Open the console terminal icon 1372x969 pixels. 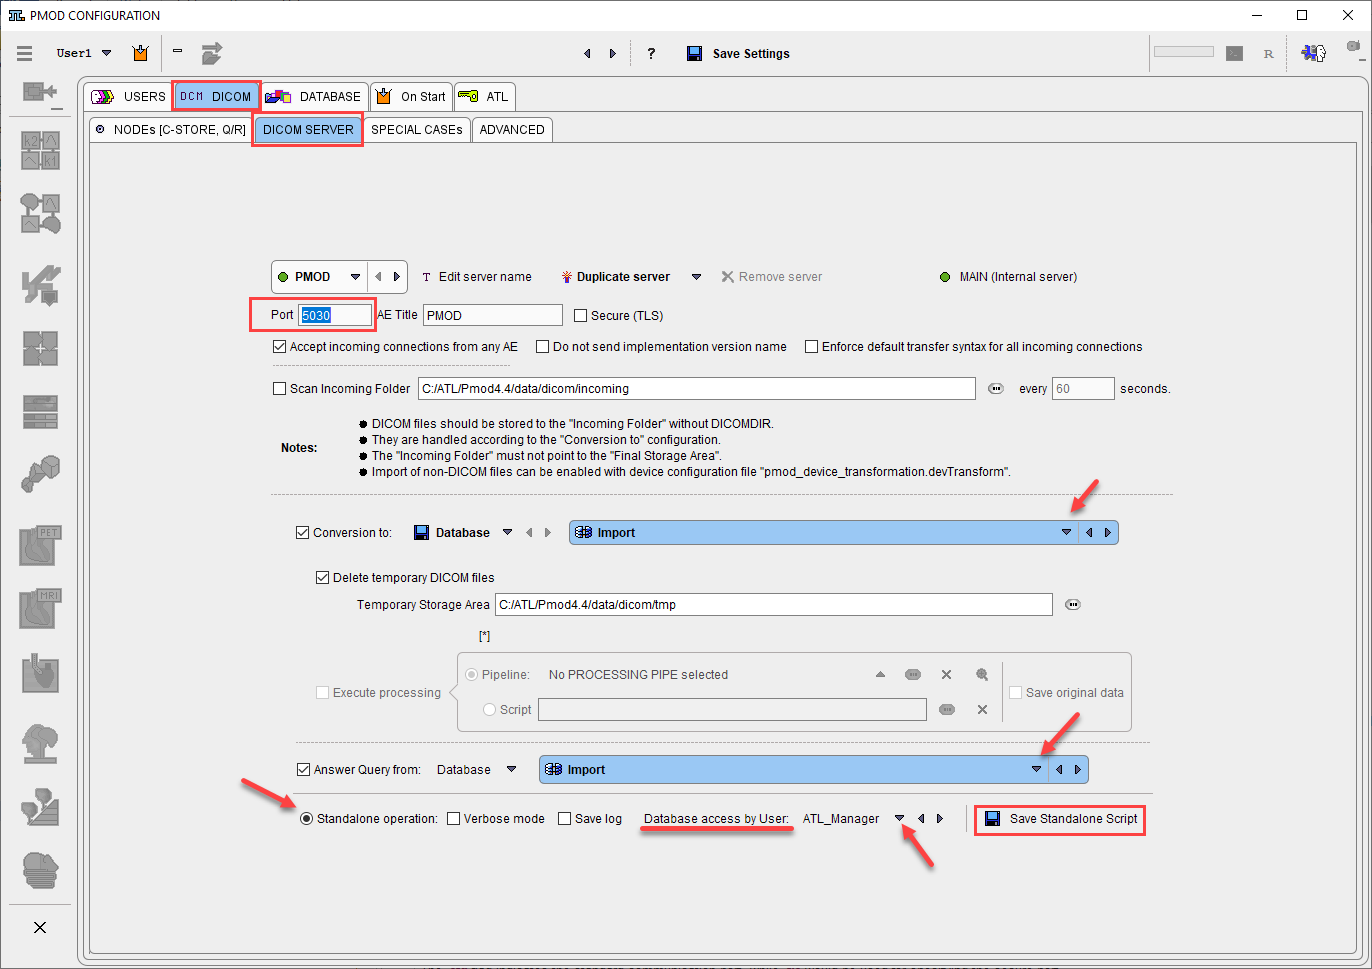pyautogui.click(x=1235, y=53)
